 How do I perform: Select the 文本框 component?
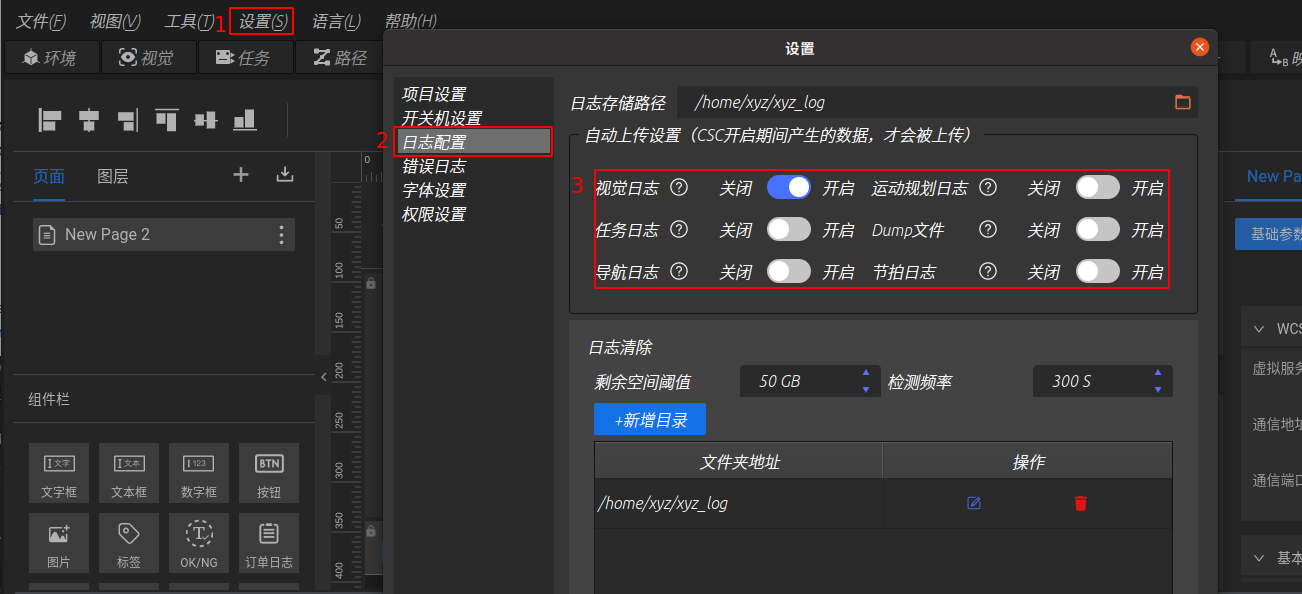pyautogui.click(x=129, y=473)
